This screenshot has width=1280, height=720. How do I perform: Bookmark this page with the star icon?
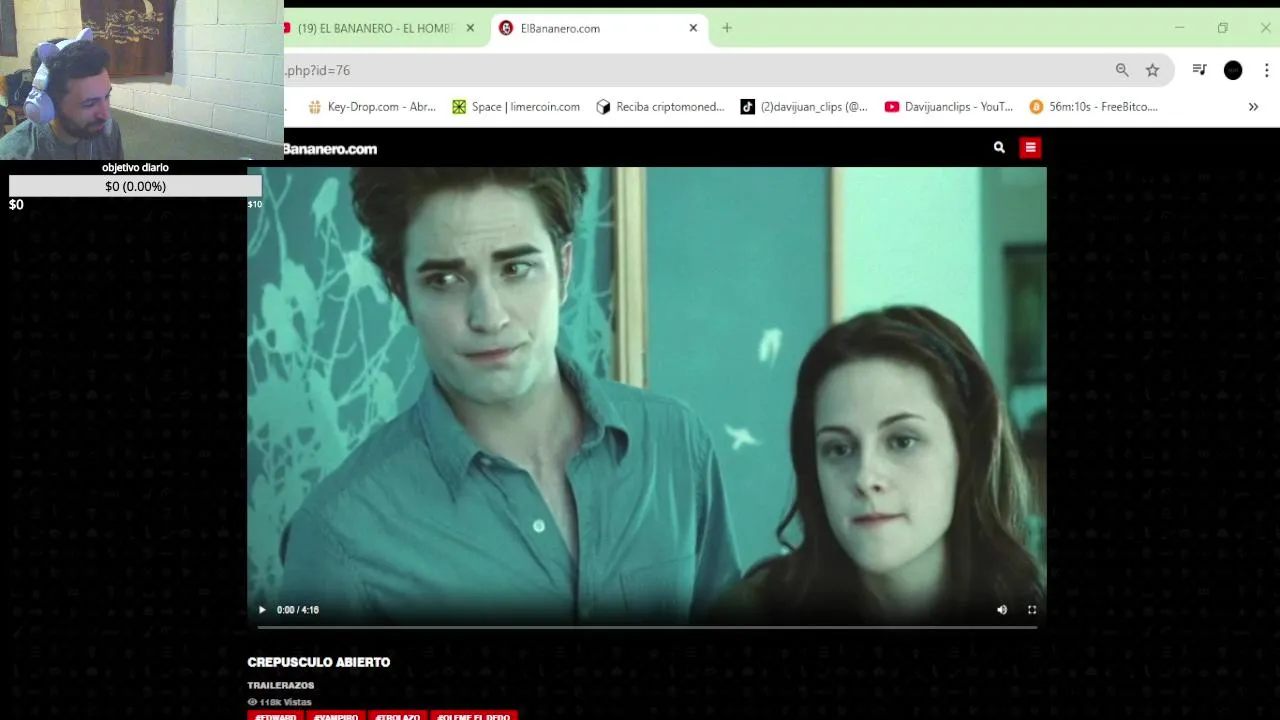(1152, 70)
